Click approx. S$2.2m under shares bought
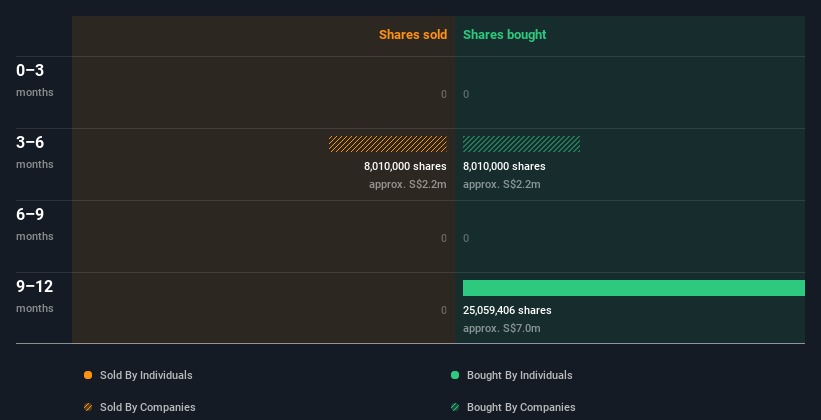Viewport: 821px width, 420px height. tap(502, 184)
